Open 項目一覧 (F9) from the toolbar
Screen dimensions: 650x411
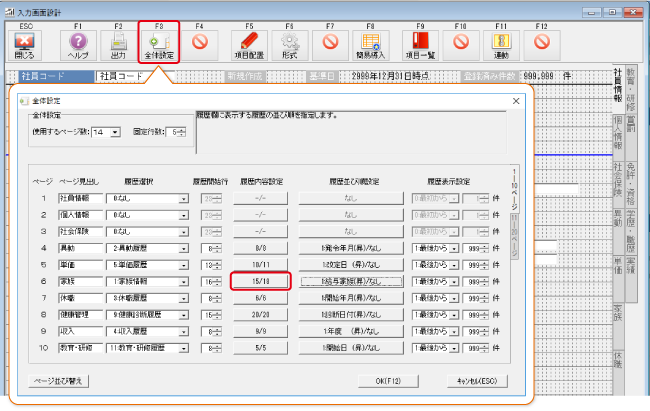[418, 43]
